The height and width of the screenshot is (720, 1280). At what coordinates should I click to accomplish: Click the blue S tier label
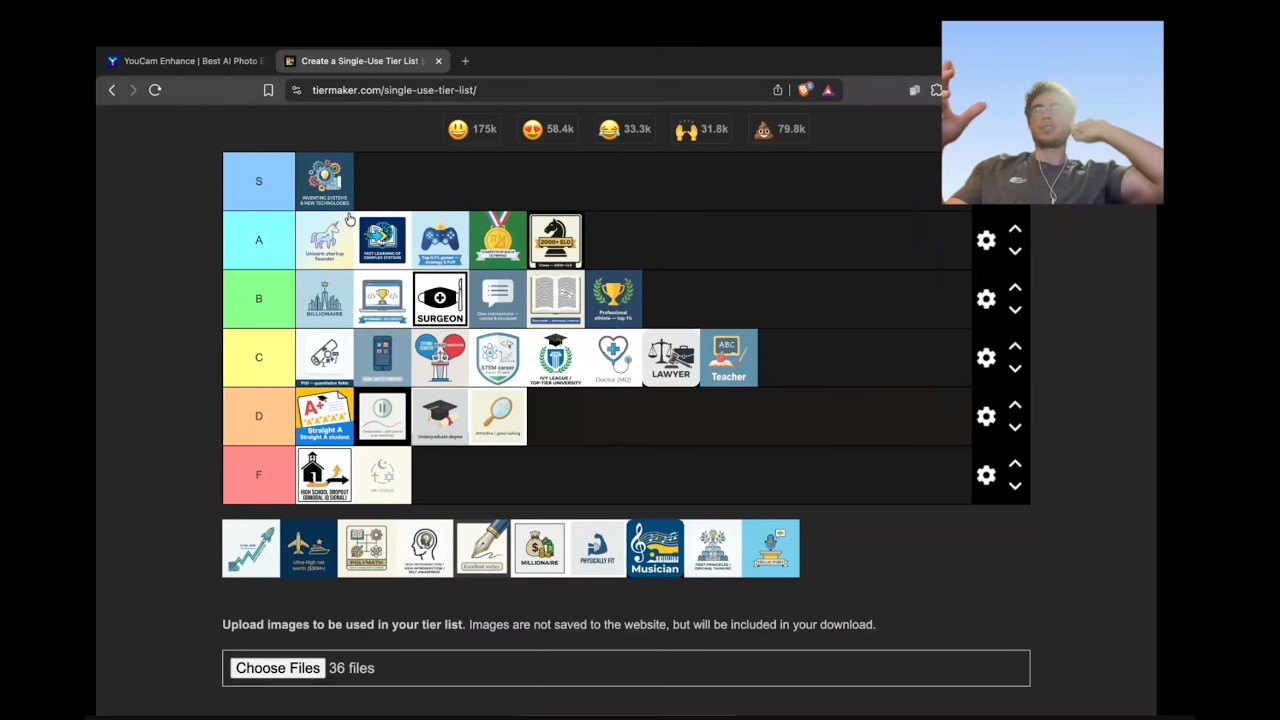pos(259,181)
